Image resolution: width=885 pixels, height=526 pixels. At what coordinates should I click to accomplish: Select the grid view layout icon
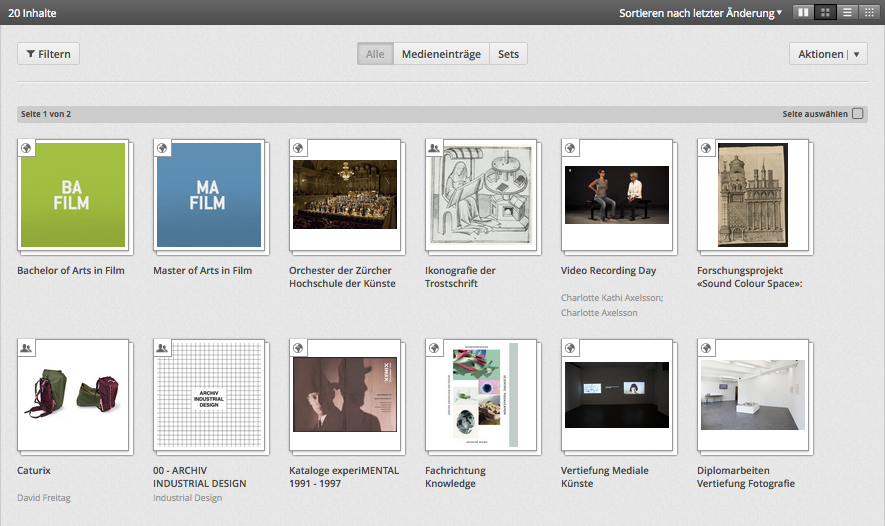[x=826, y=13]
